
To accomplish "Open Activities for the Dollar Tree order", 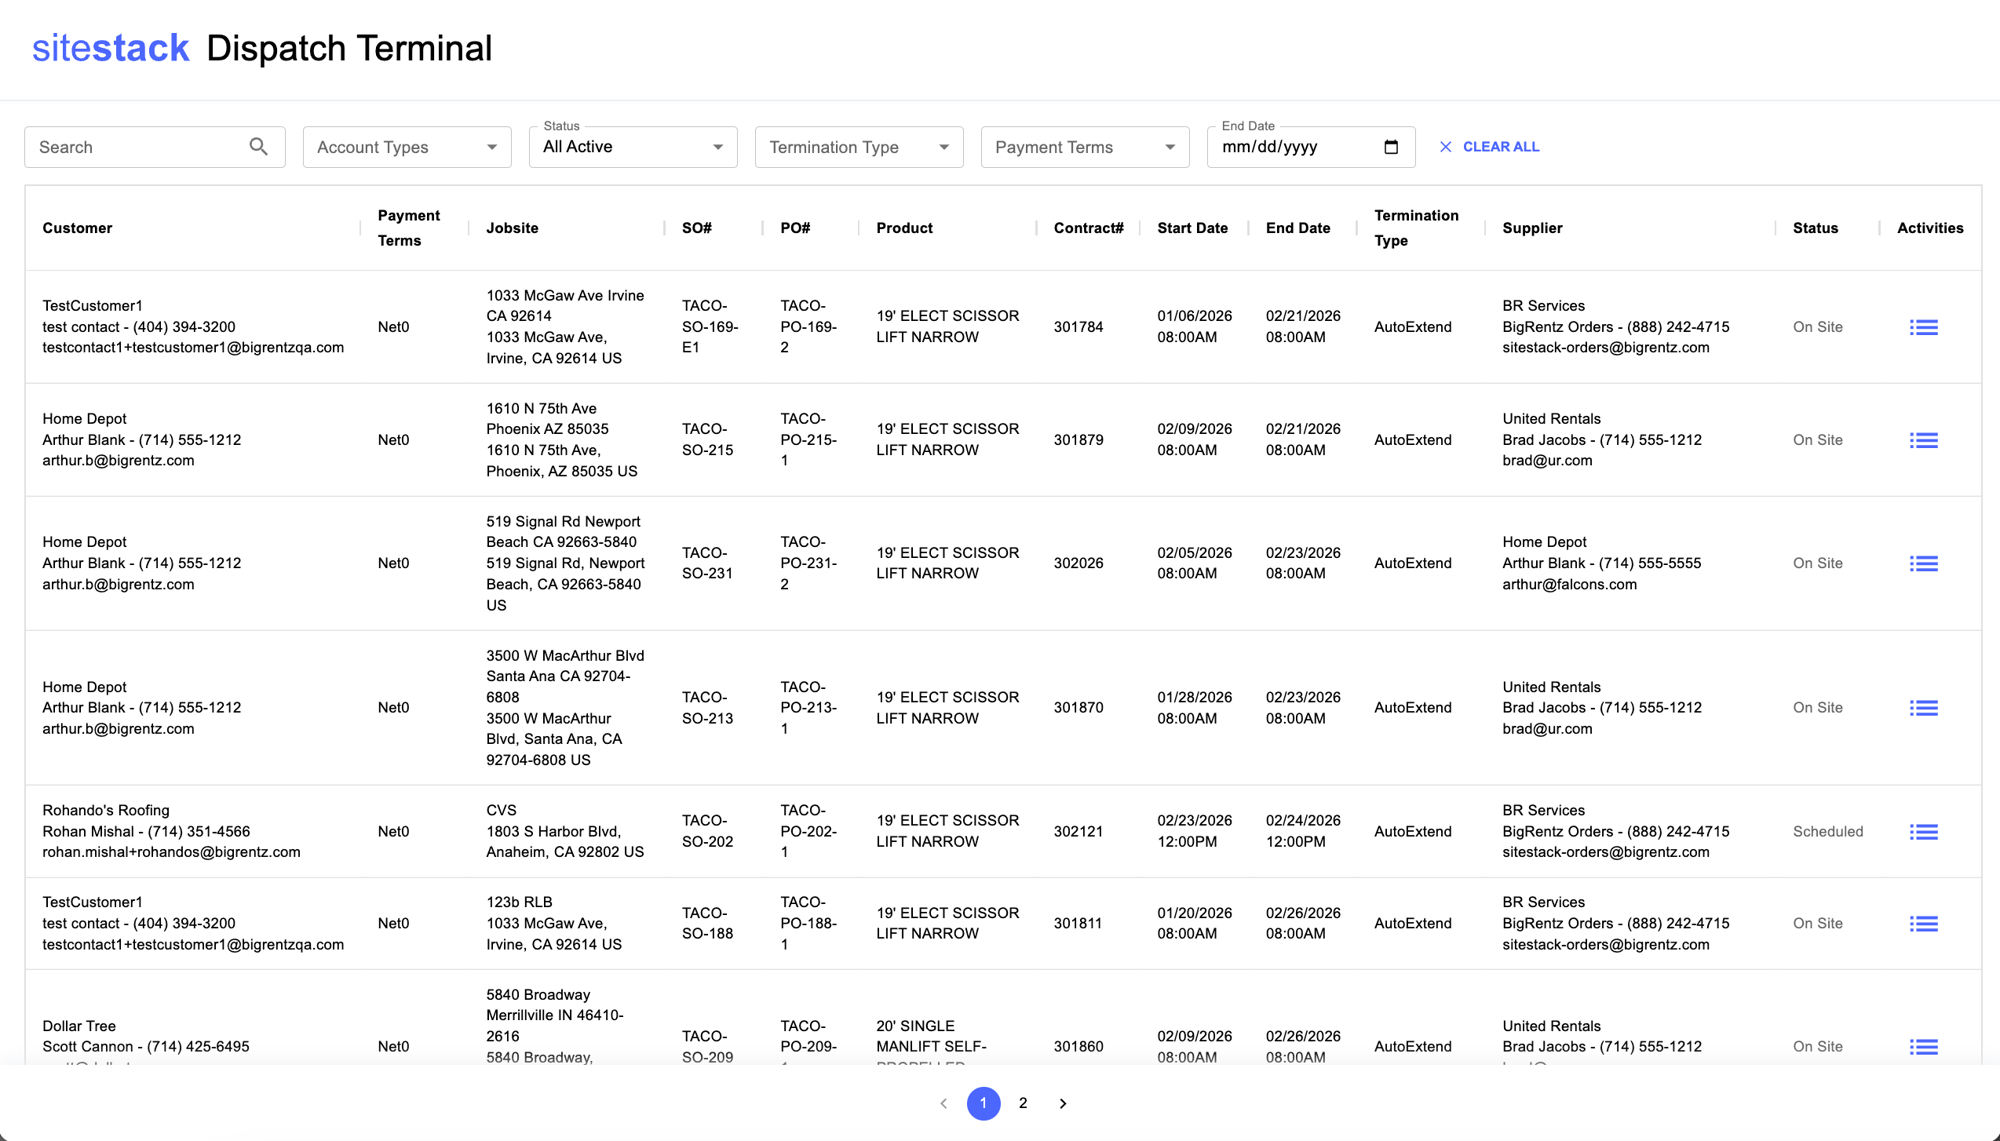I will [x=1924, y=1046].
